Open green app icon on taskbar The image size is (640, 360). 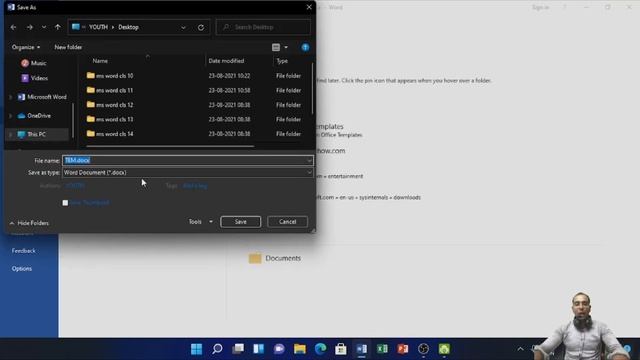tap(444, 349)
